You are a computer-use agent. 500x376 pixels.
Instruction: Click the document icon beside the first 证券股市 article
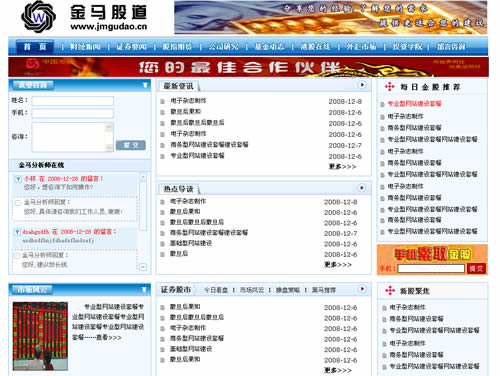point(163,307)
